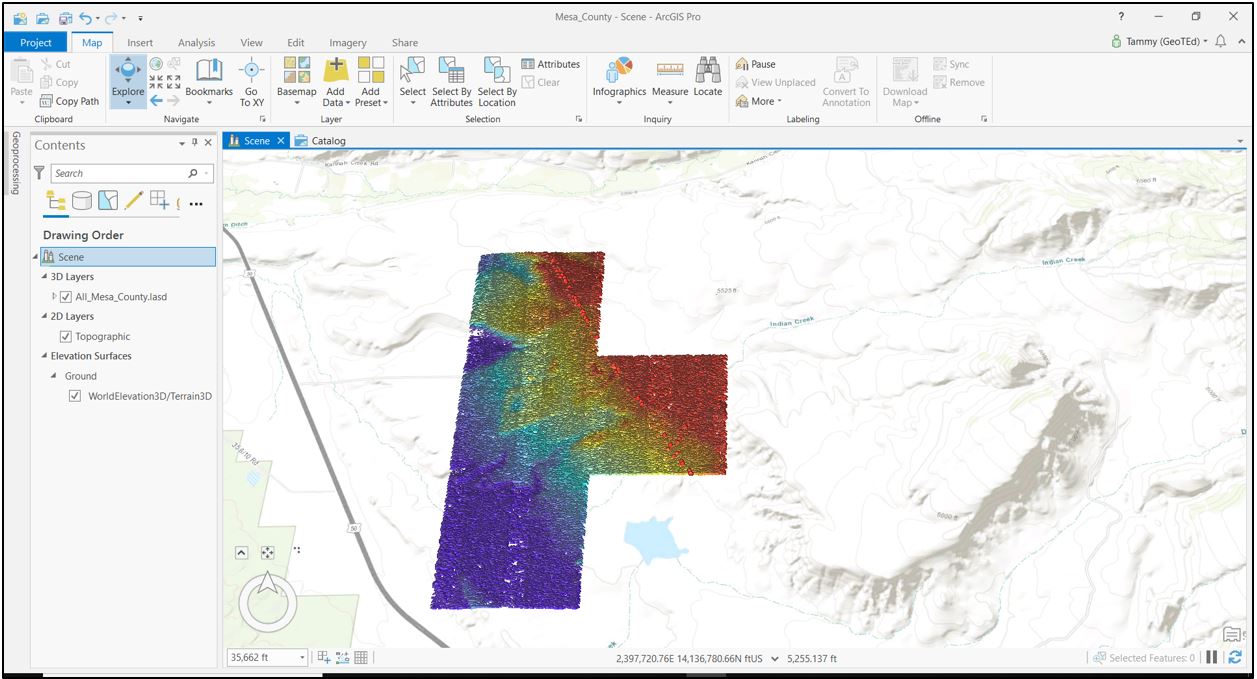
Task: Open the scene scale dropdown
Action: point(303,658)
